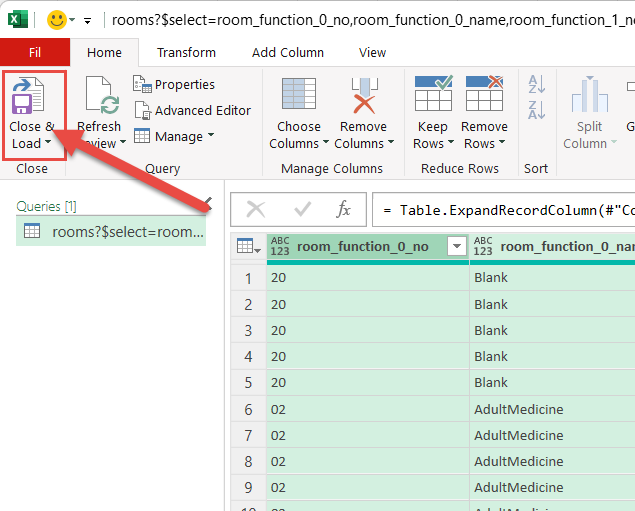Click the Split Column icon
Viewport: 635px width, 511px height.
click(x=590, y=96)
